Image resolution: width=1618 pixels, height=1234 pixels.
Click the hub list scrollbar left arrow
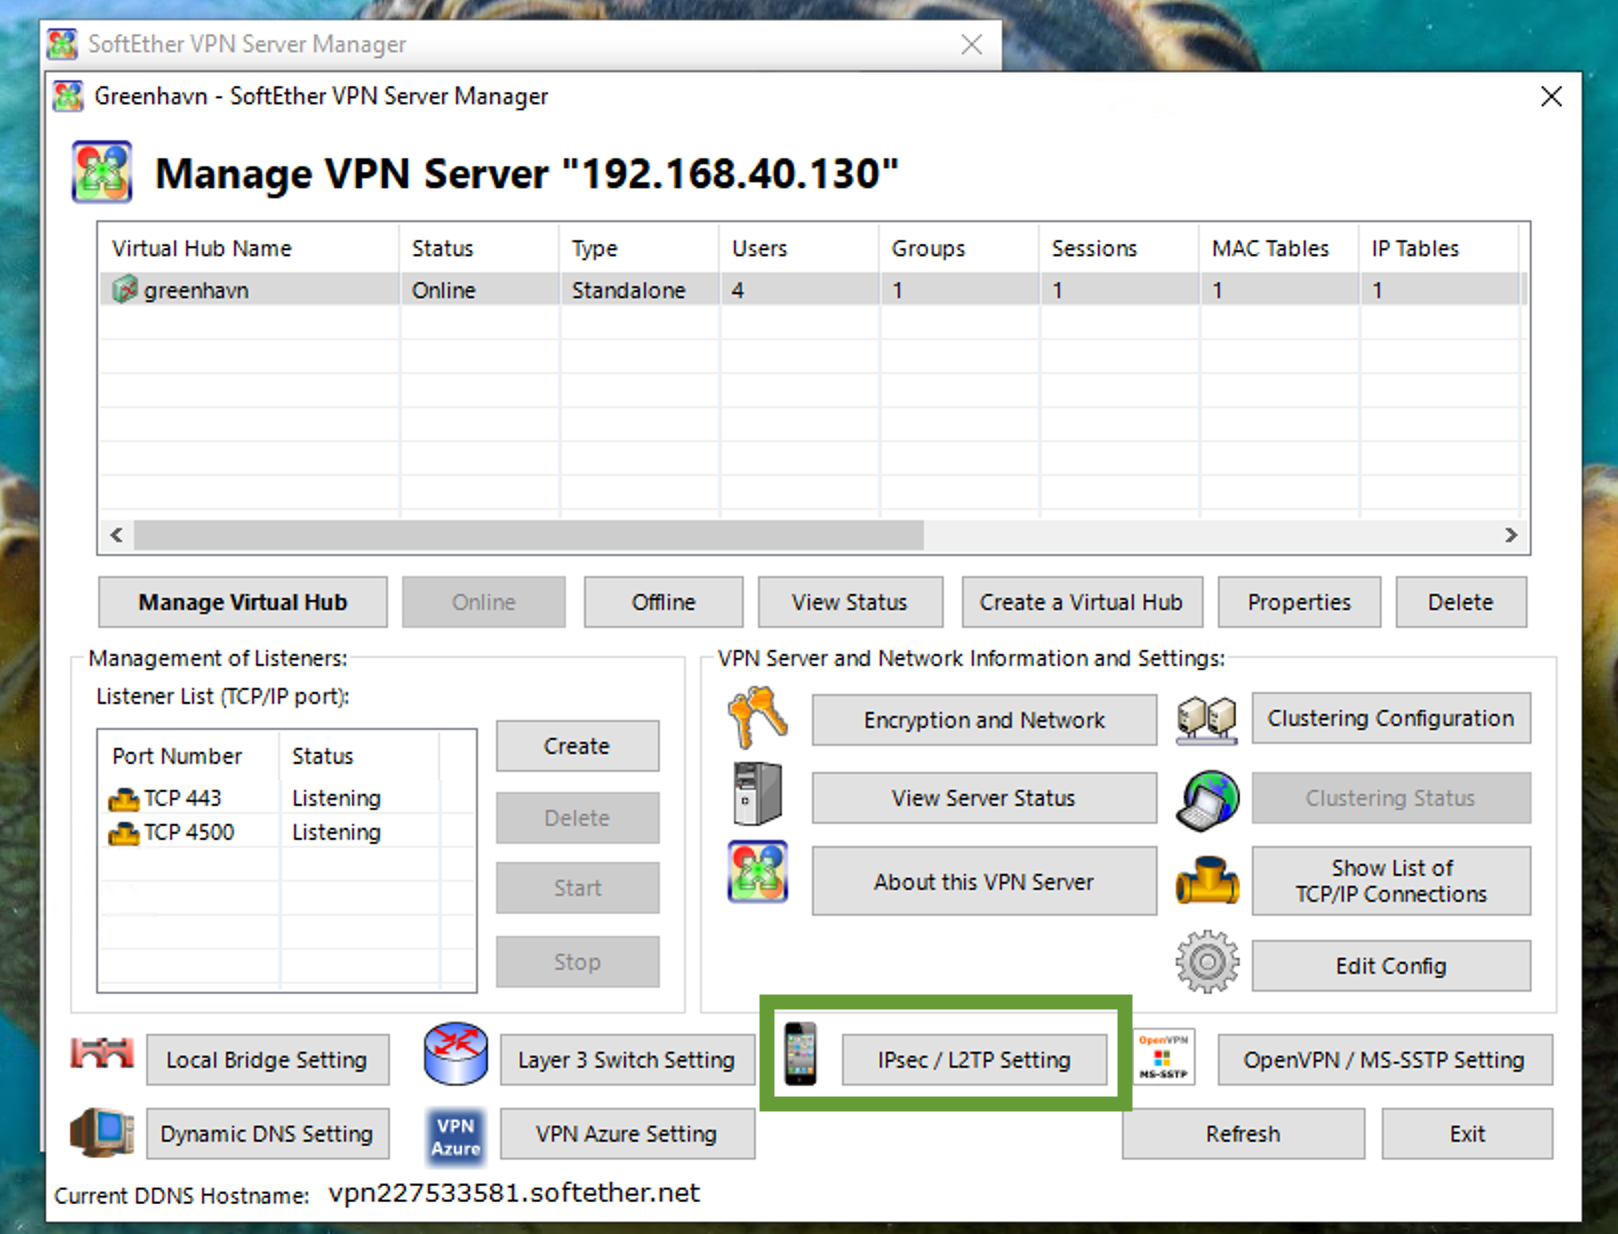117,535
